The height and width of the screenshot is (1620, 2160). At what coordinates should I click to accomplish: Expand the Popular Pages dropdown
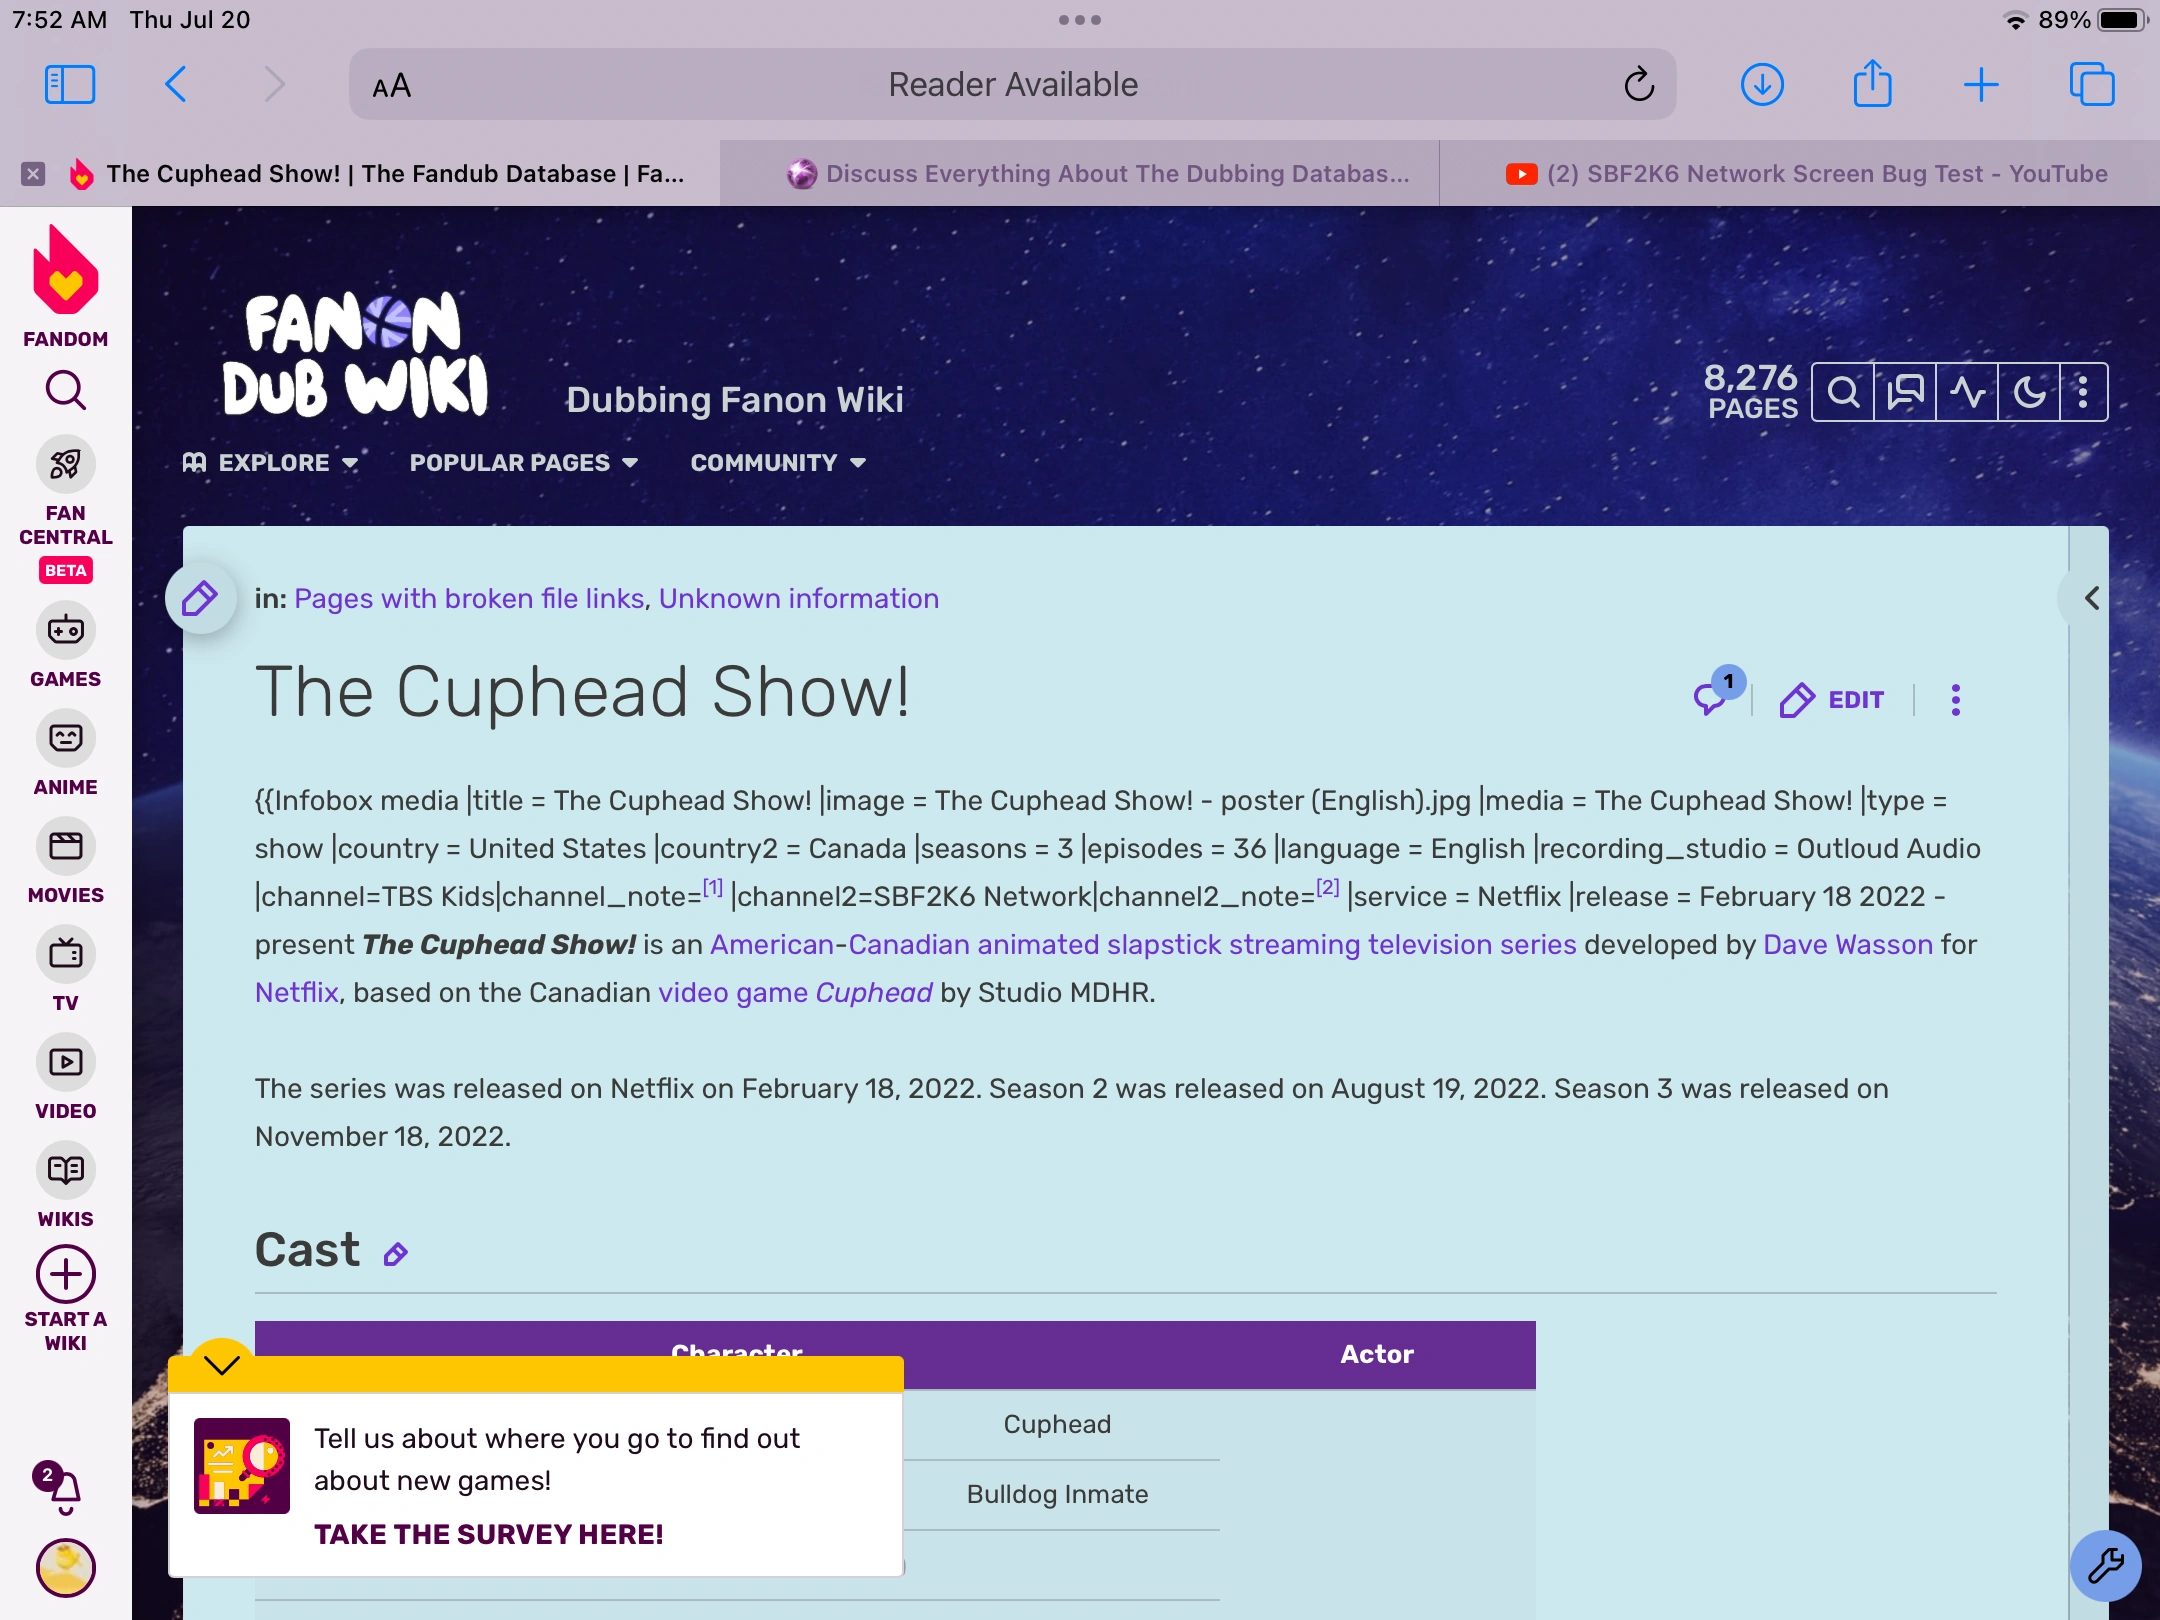point(523,463)
